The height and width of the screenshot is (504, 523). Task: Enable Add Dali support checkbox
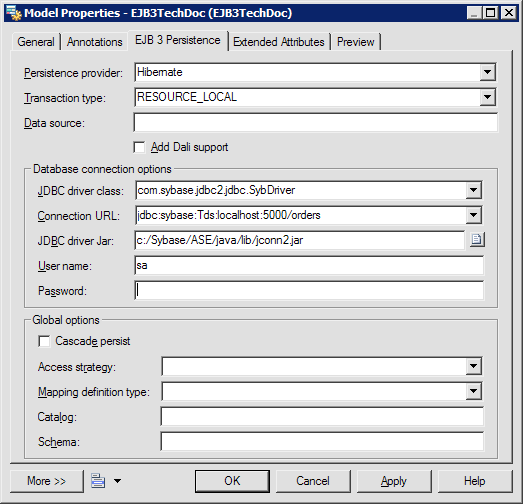[x=139, y=147]
